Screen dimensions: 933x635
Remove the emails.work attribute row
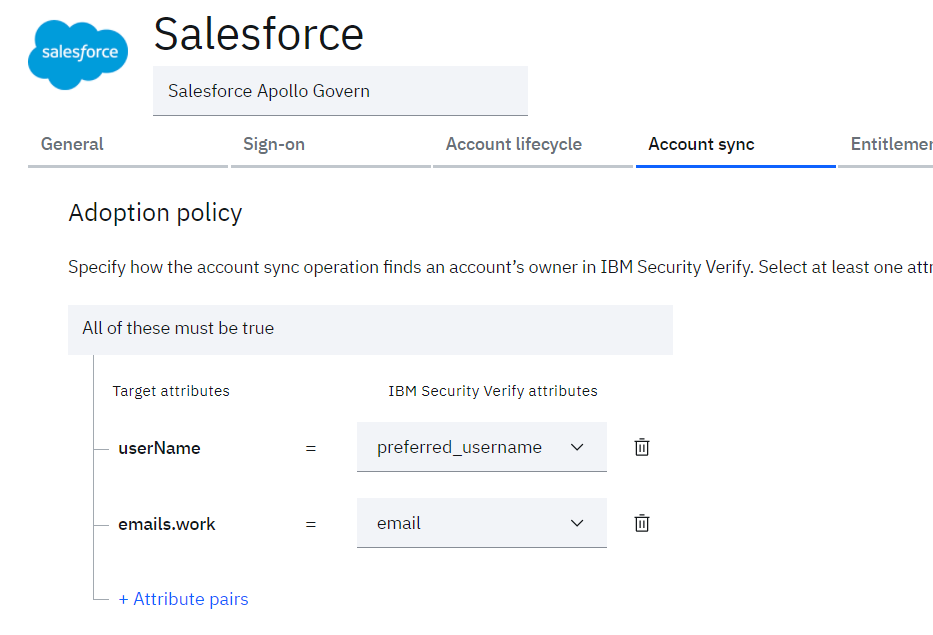click(x=642, y=523)
